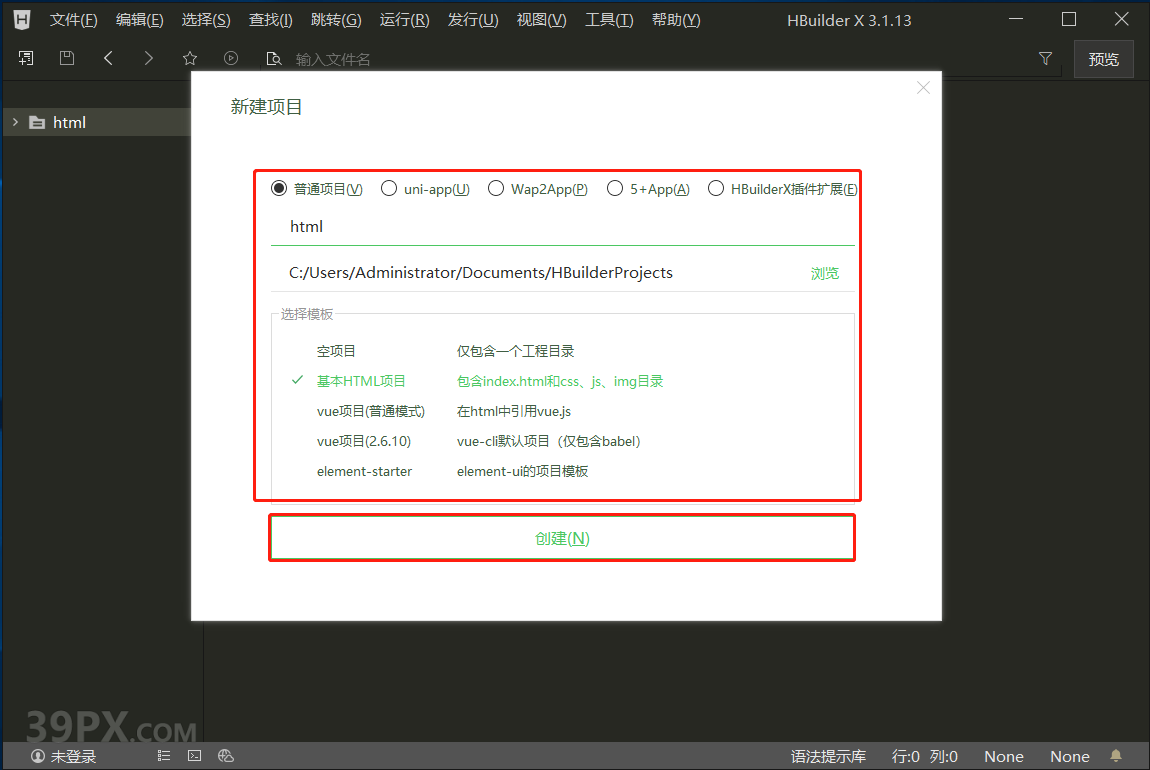Click the web browser cloud icon
This screenshot has width=1150, height=770.
(x=226, y=755)
